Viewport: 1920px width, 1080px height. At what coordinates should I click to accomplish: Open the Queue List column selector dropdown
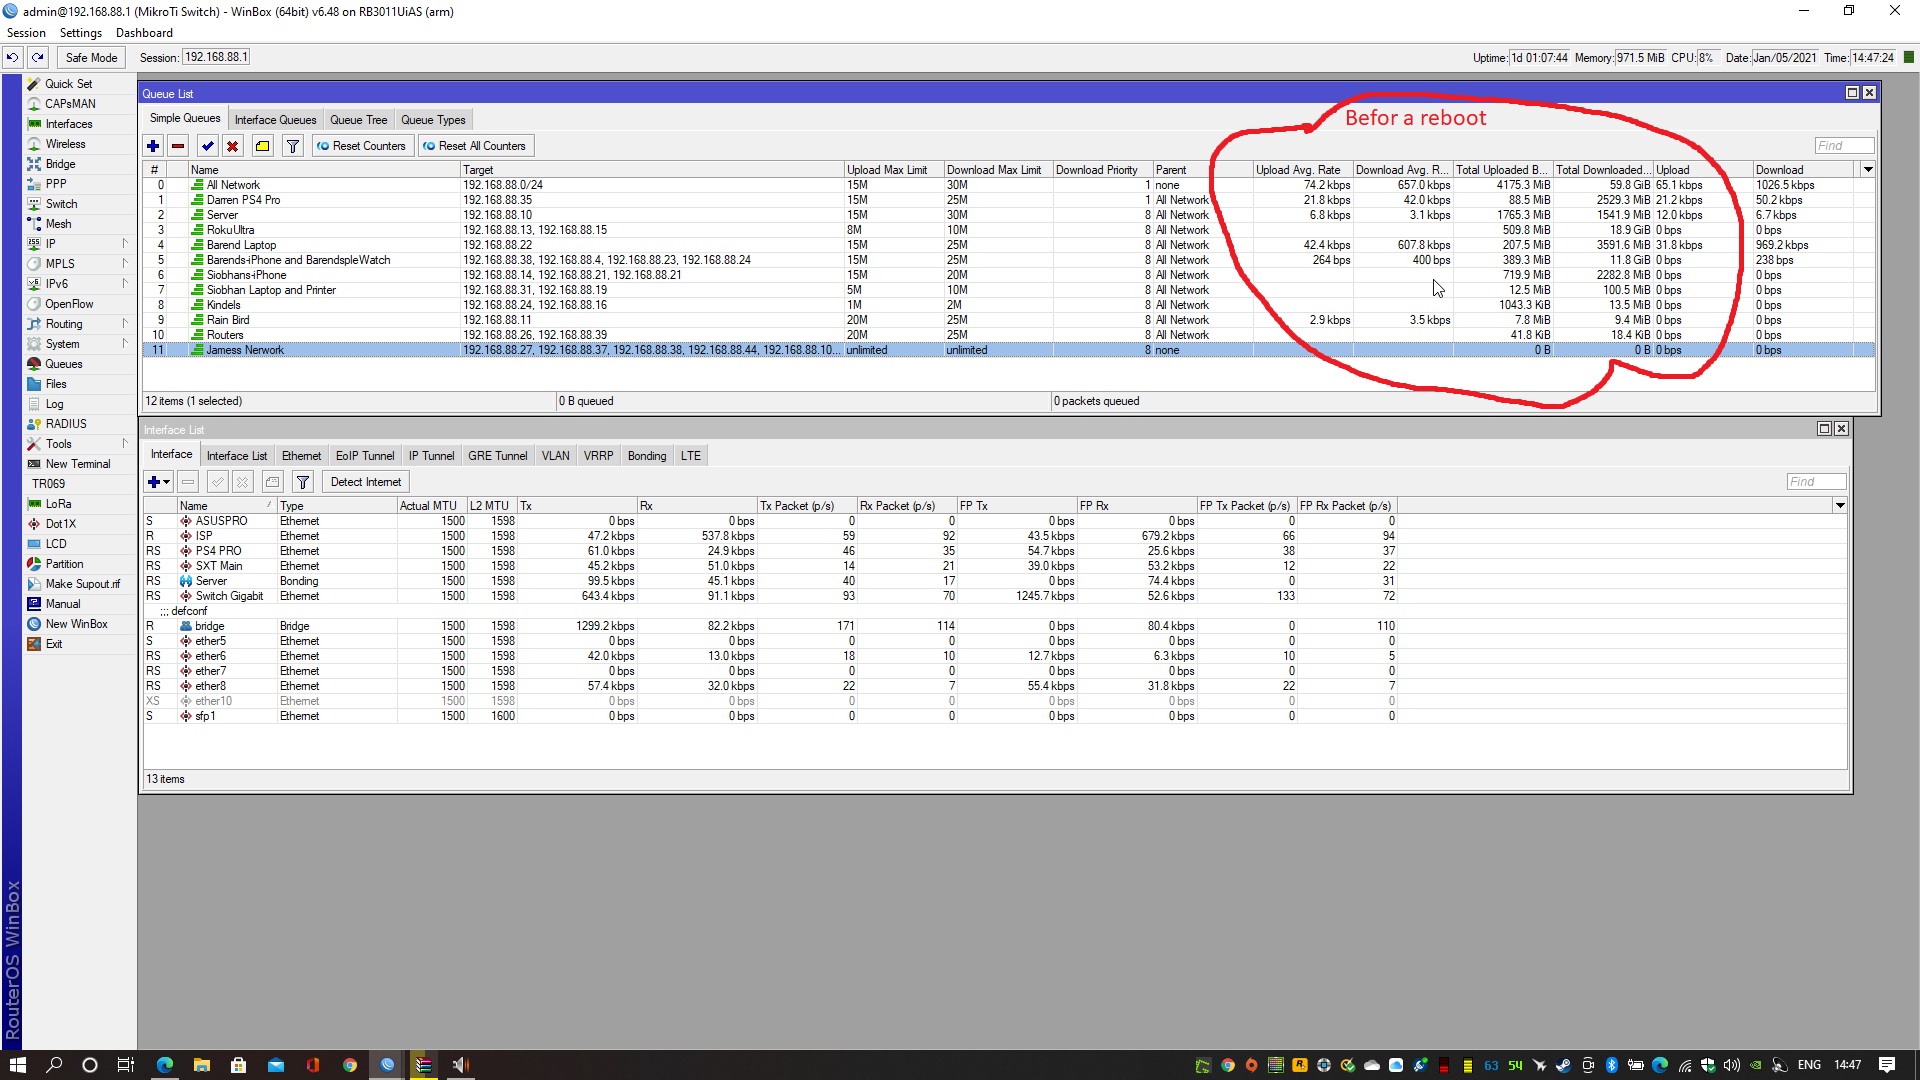coord(1866,169)
